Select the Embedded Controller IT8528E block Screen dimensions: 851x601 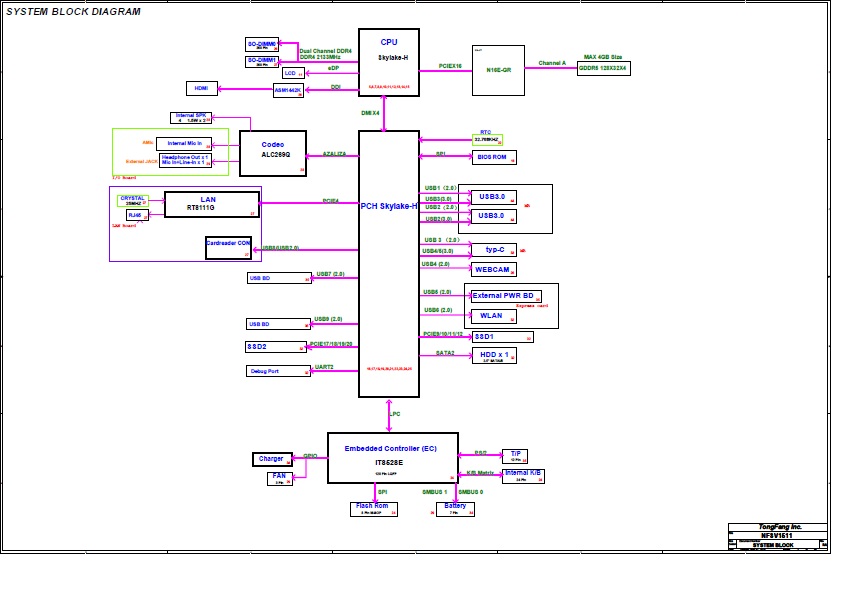coord(392,457)
